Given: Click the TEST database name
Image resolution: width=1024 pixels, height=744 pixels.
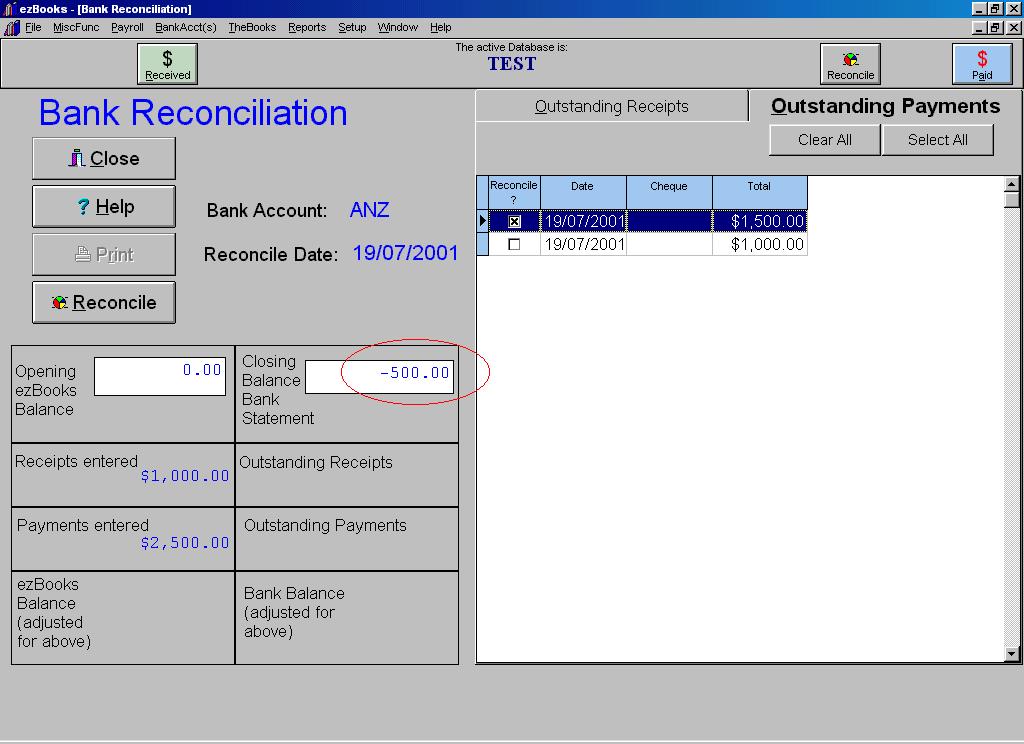Looking at the screenshot, I should tap(512, 64).
